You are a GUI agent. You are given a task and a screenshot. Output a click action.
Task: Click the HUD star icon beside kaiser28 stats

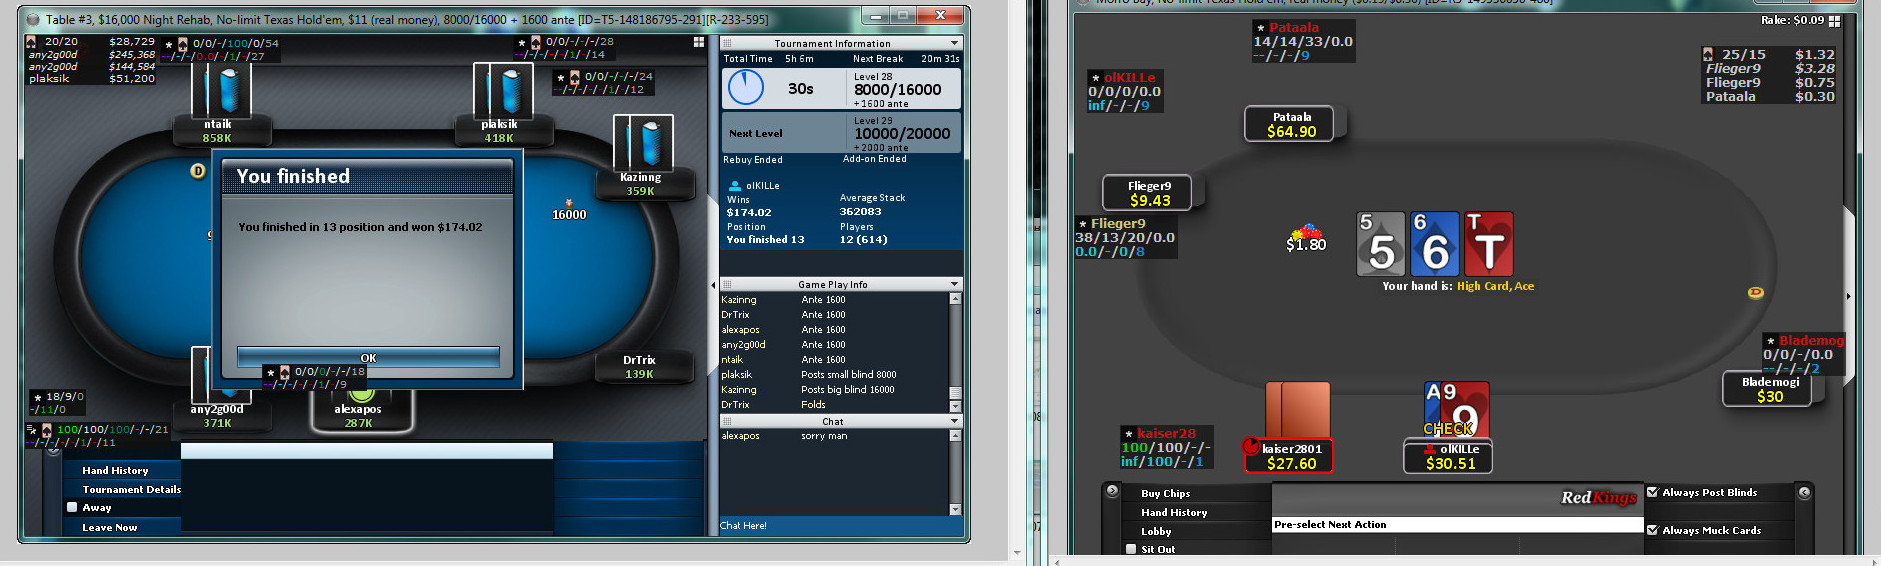pos(1128,434)
